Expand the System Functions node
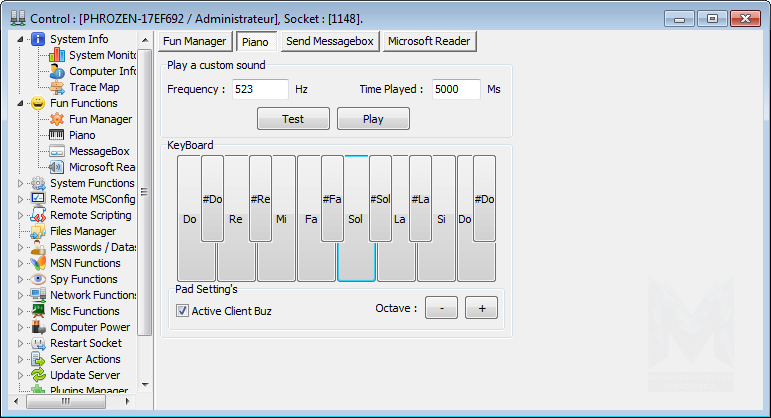 pyautogui.click(x=23, y=183)
